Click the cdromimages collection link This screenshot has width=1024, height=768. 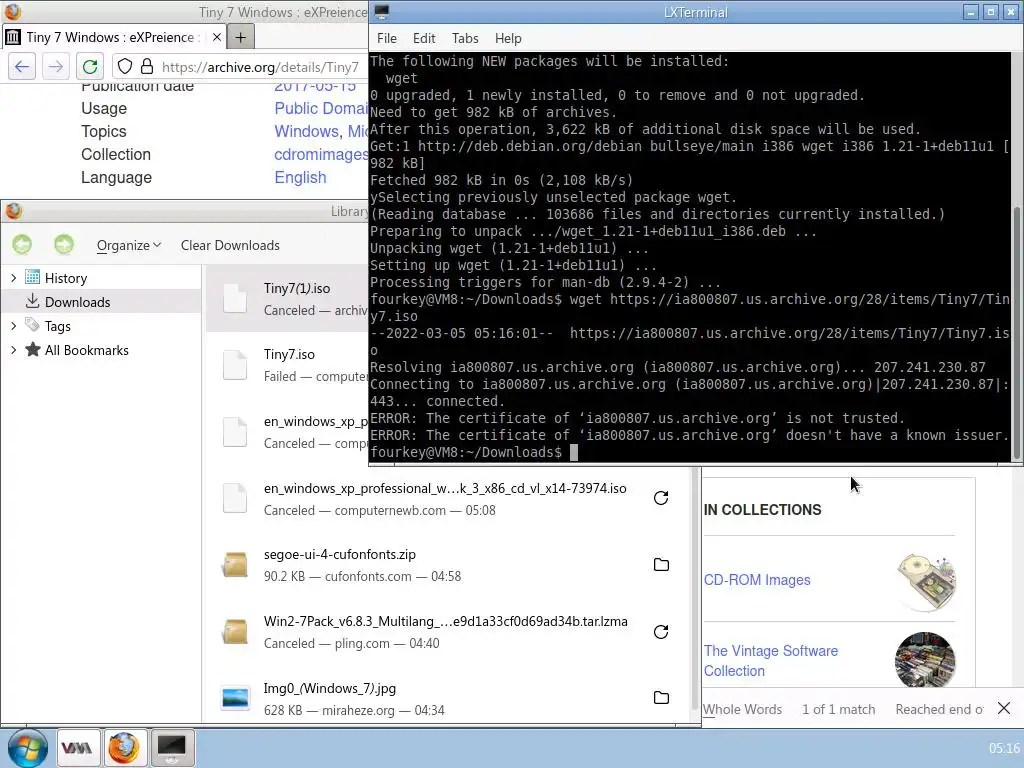coord(321,154)
